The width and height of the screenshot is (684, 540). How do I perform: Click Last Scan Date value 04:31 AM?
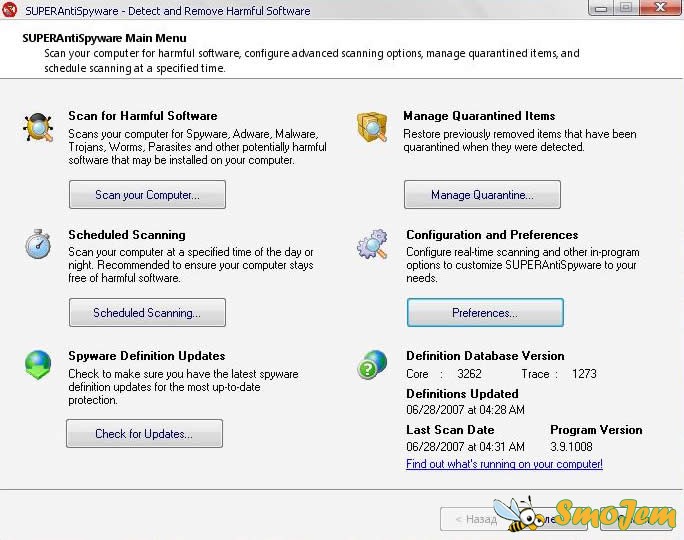pyautogui.click(x=465, y=447)
